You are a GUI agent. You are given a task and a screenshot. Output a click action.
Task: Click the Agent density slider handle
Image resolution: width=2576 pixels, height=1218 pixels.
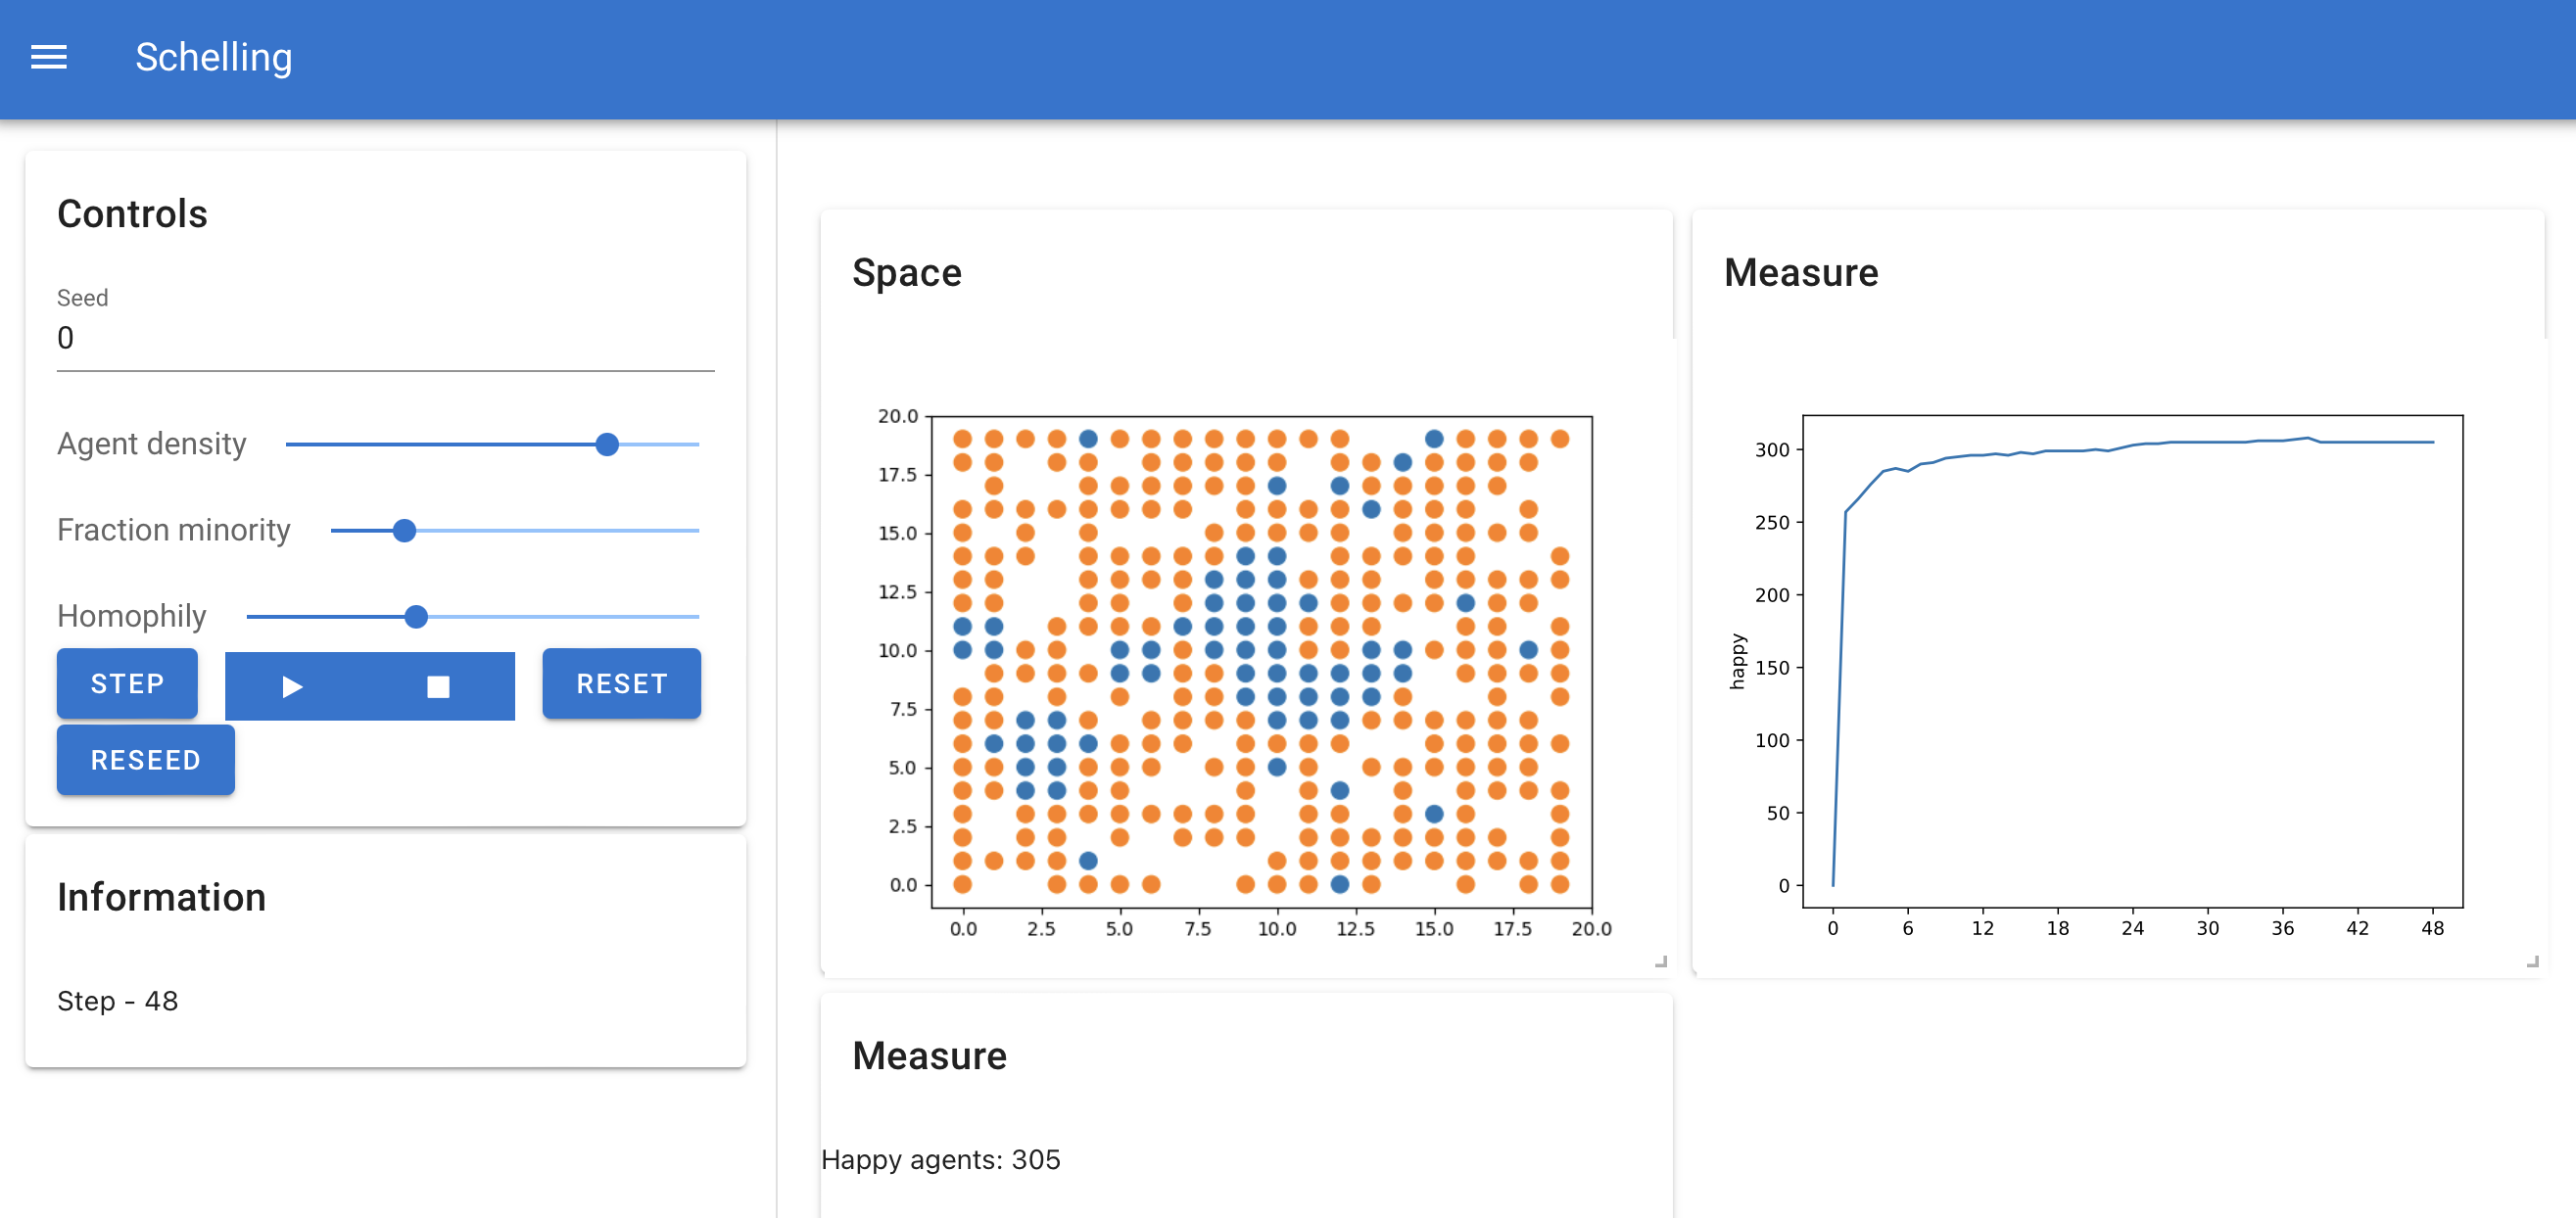point(607,444)
